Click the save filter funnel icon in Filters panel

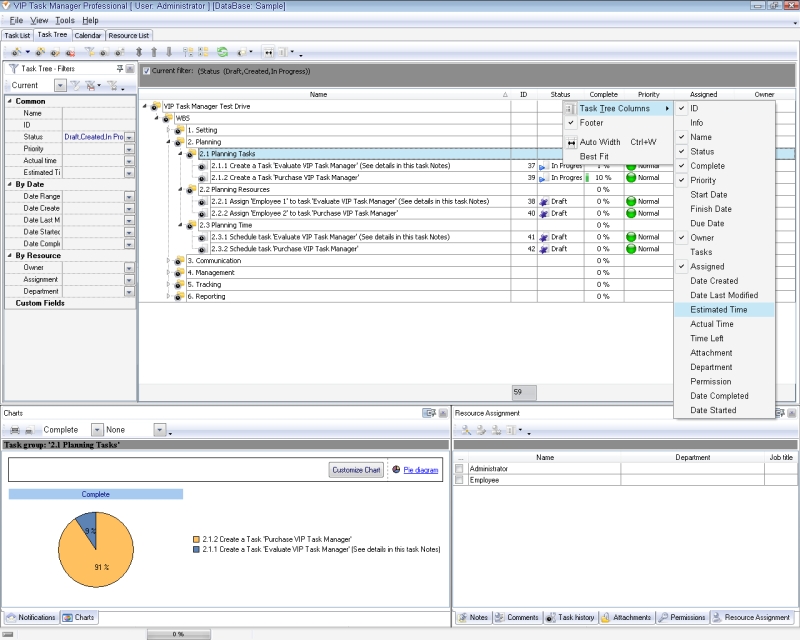pyautogui.click(x=112, y=85)
